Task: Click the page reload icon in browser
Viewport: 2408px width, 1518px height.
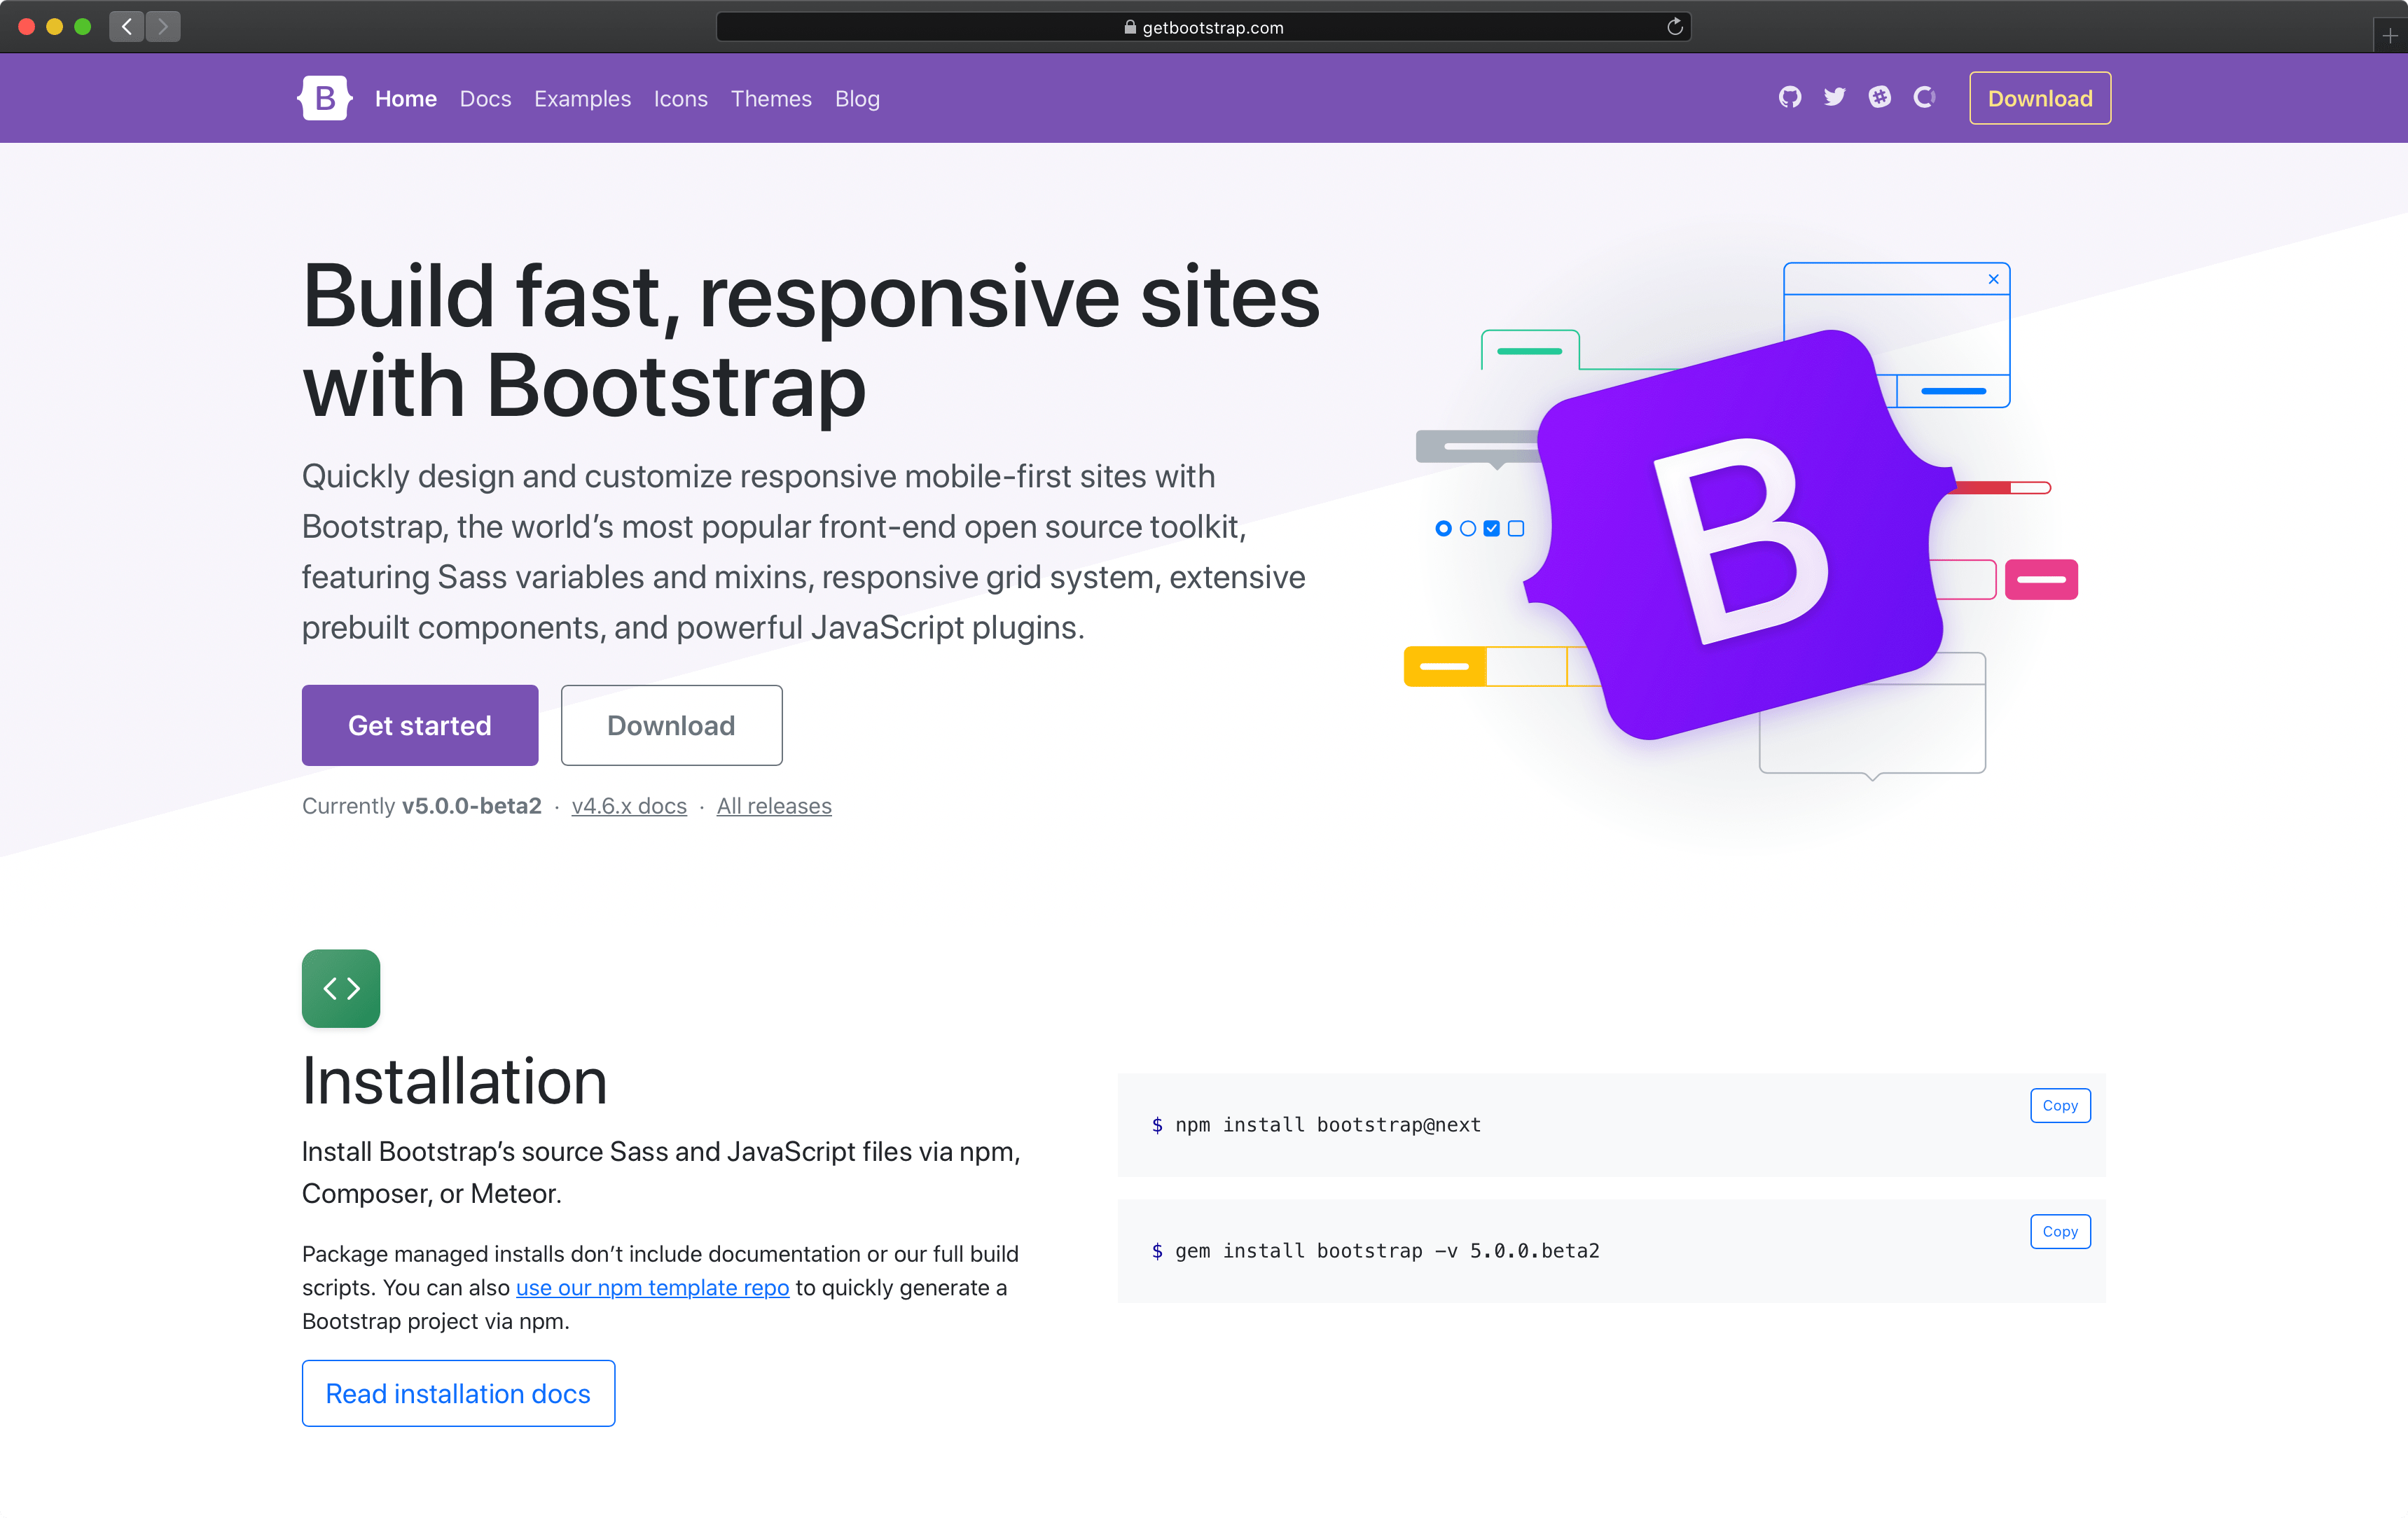Action: pos(1673,26)
